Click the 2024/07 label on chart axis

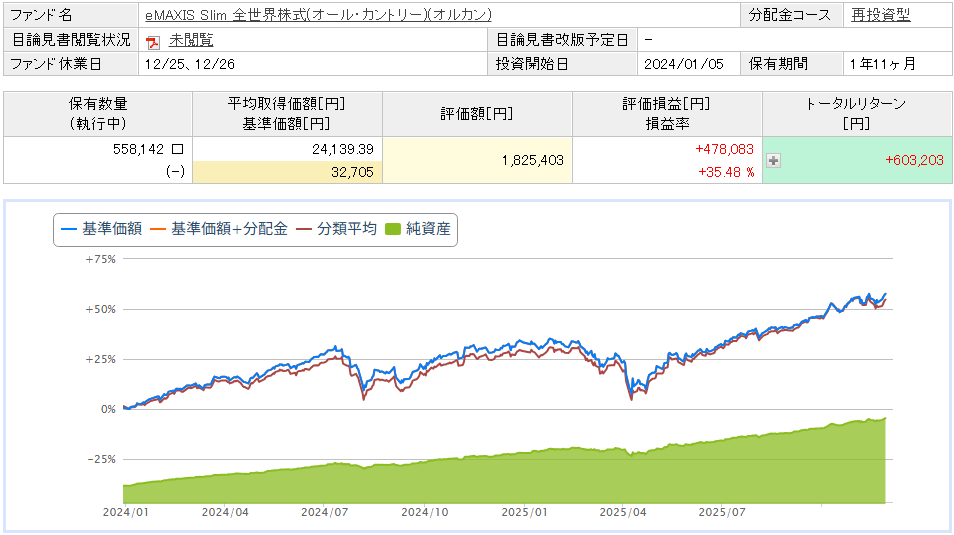pos(323,511)
